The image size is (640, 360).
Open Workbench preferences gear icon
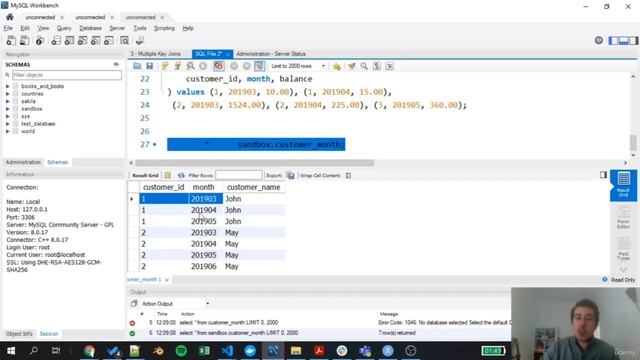click(x=598, y=40)
